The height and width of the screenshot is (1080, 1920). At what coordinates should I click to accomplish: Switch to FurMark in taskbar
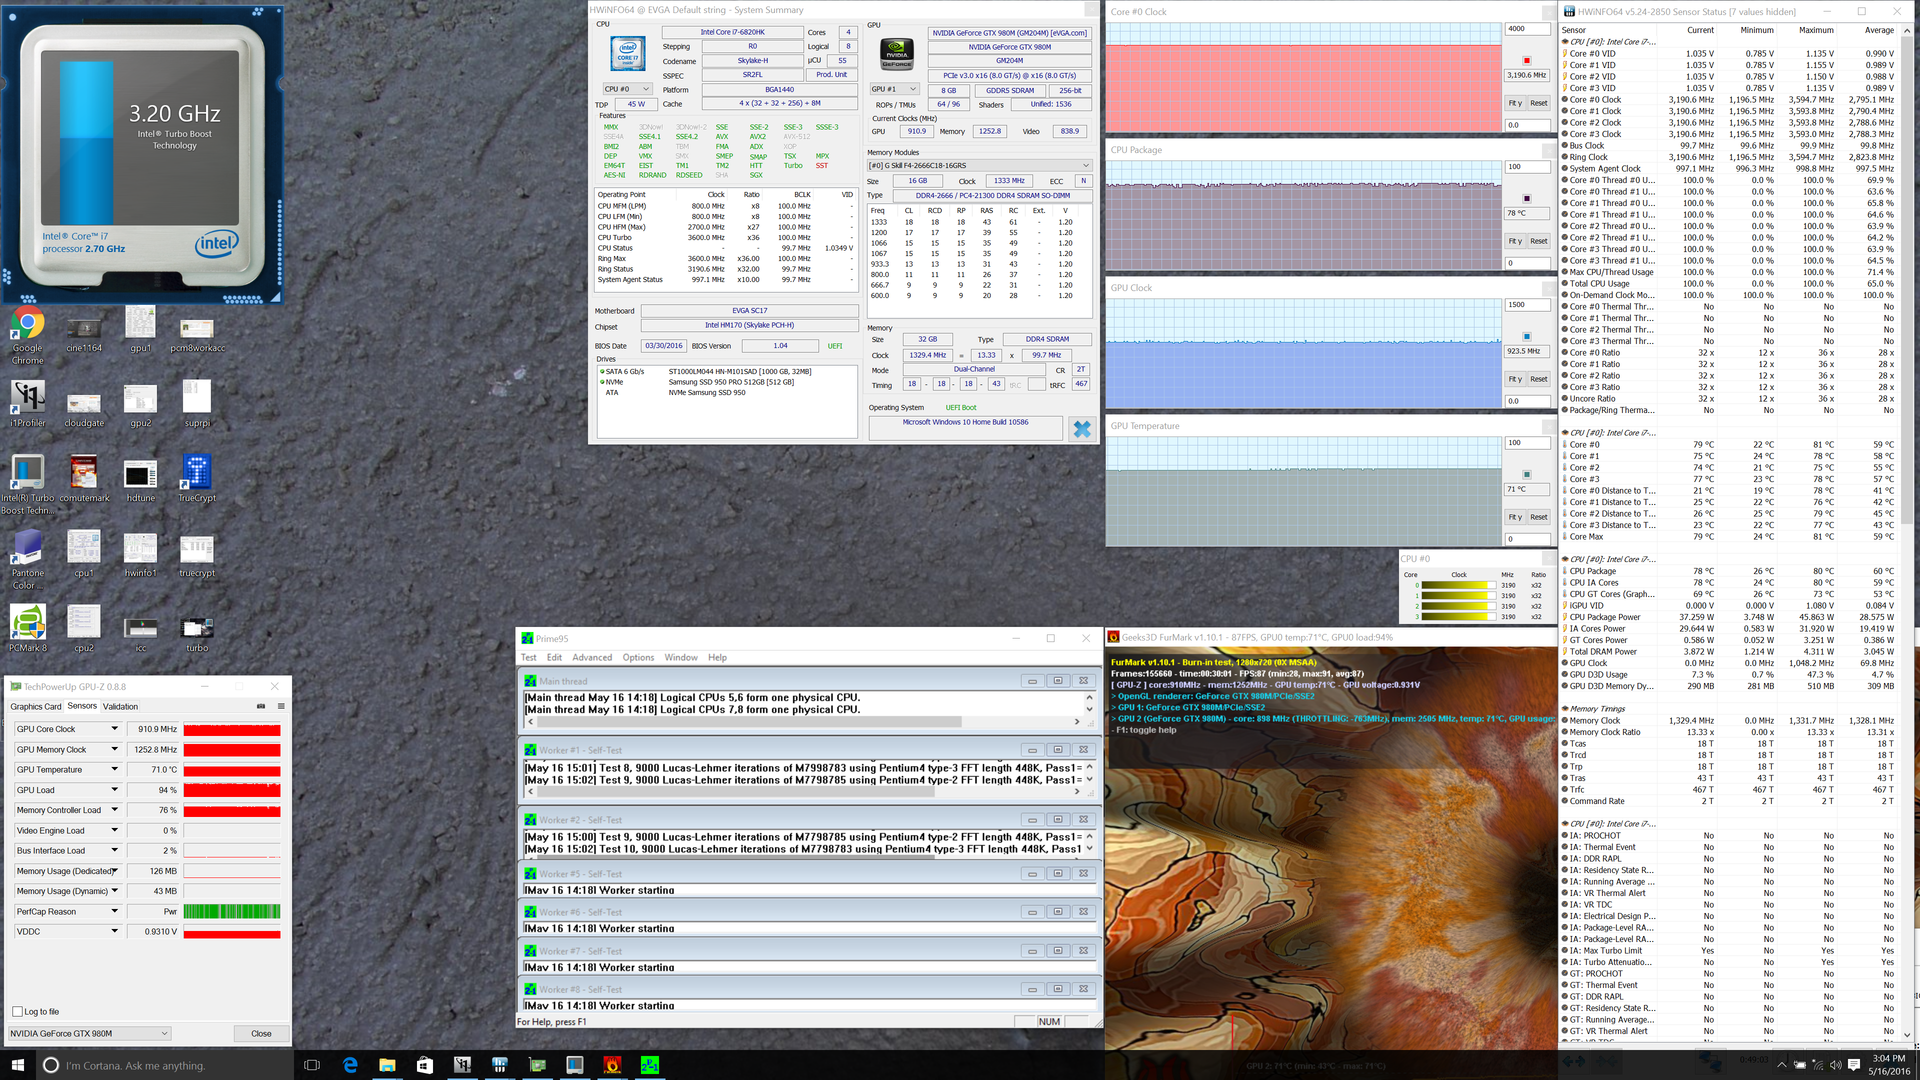(612, 1065)
